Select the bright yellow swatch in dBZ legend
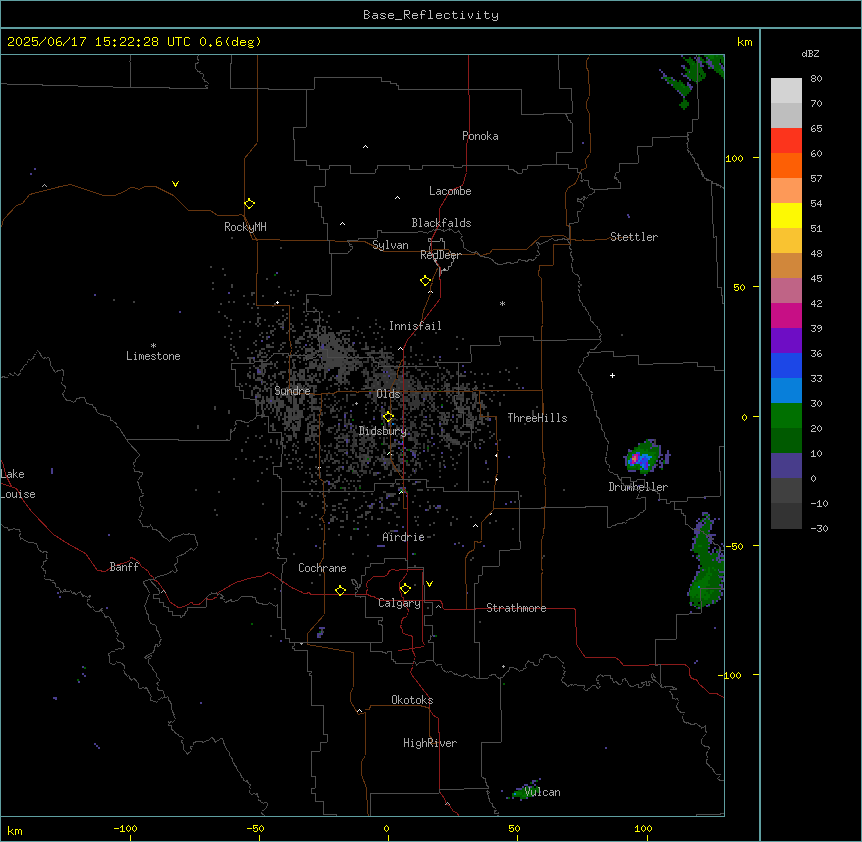The height and width of the screenshot is (842, 862). [786, 215]
